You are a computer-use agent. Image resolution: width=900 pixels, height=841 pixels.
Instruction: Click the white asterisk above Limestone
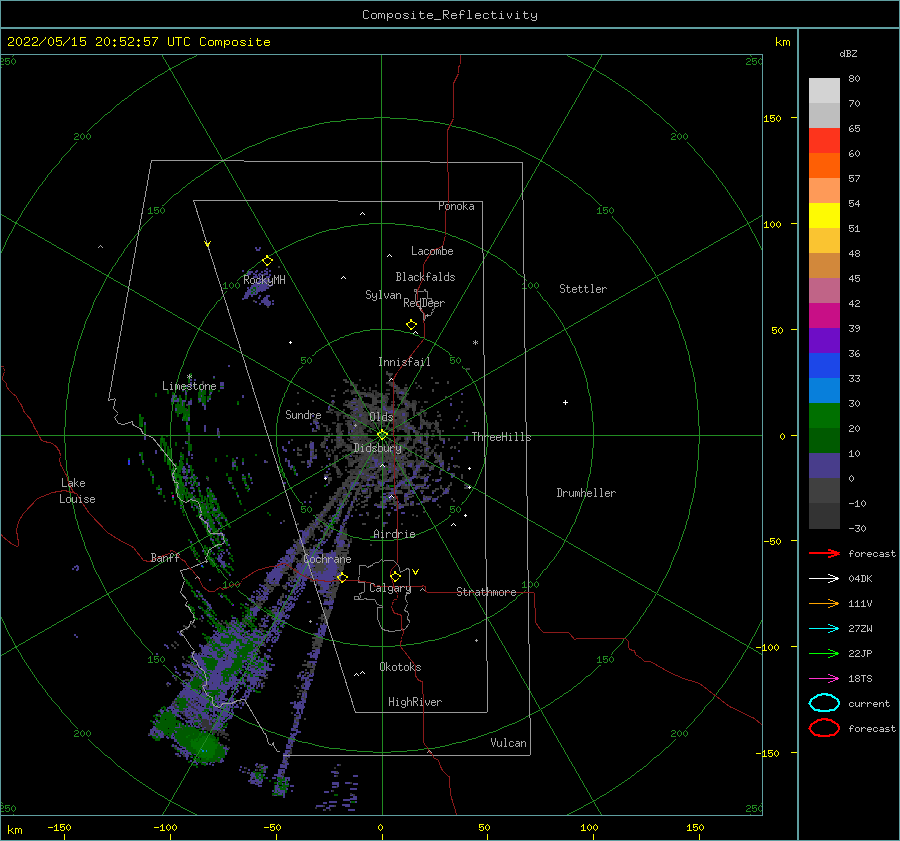pyautogui.click(x=189, y=377)
